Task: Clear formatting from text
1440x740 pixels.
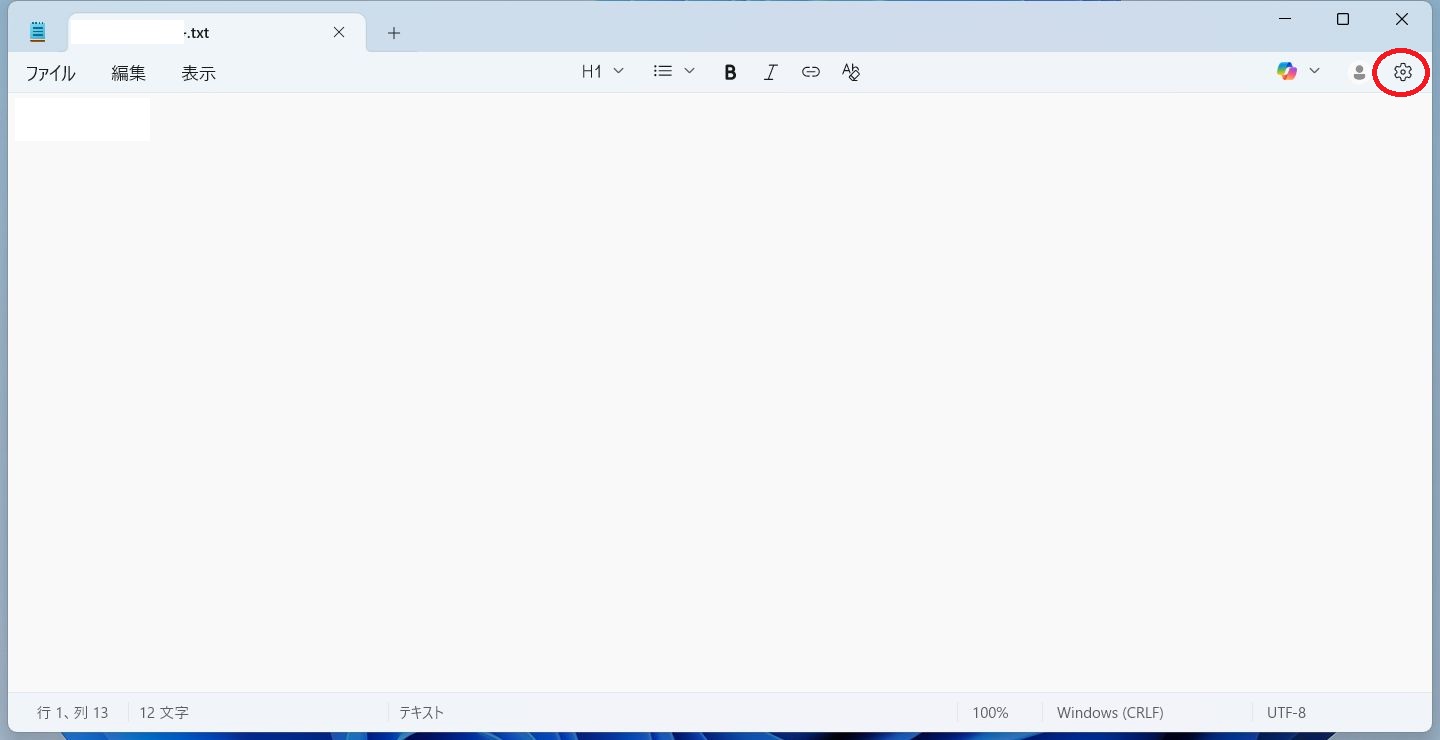Action: [x=850, y=71]
